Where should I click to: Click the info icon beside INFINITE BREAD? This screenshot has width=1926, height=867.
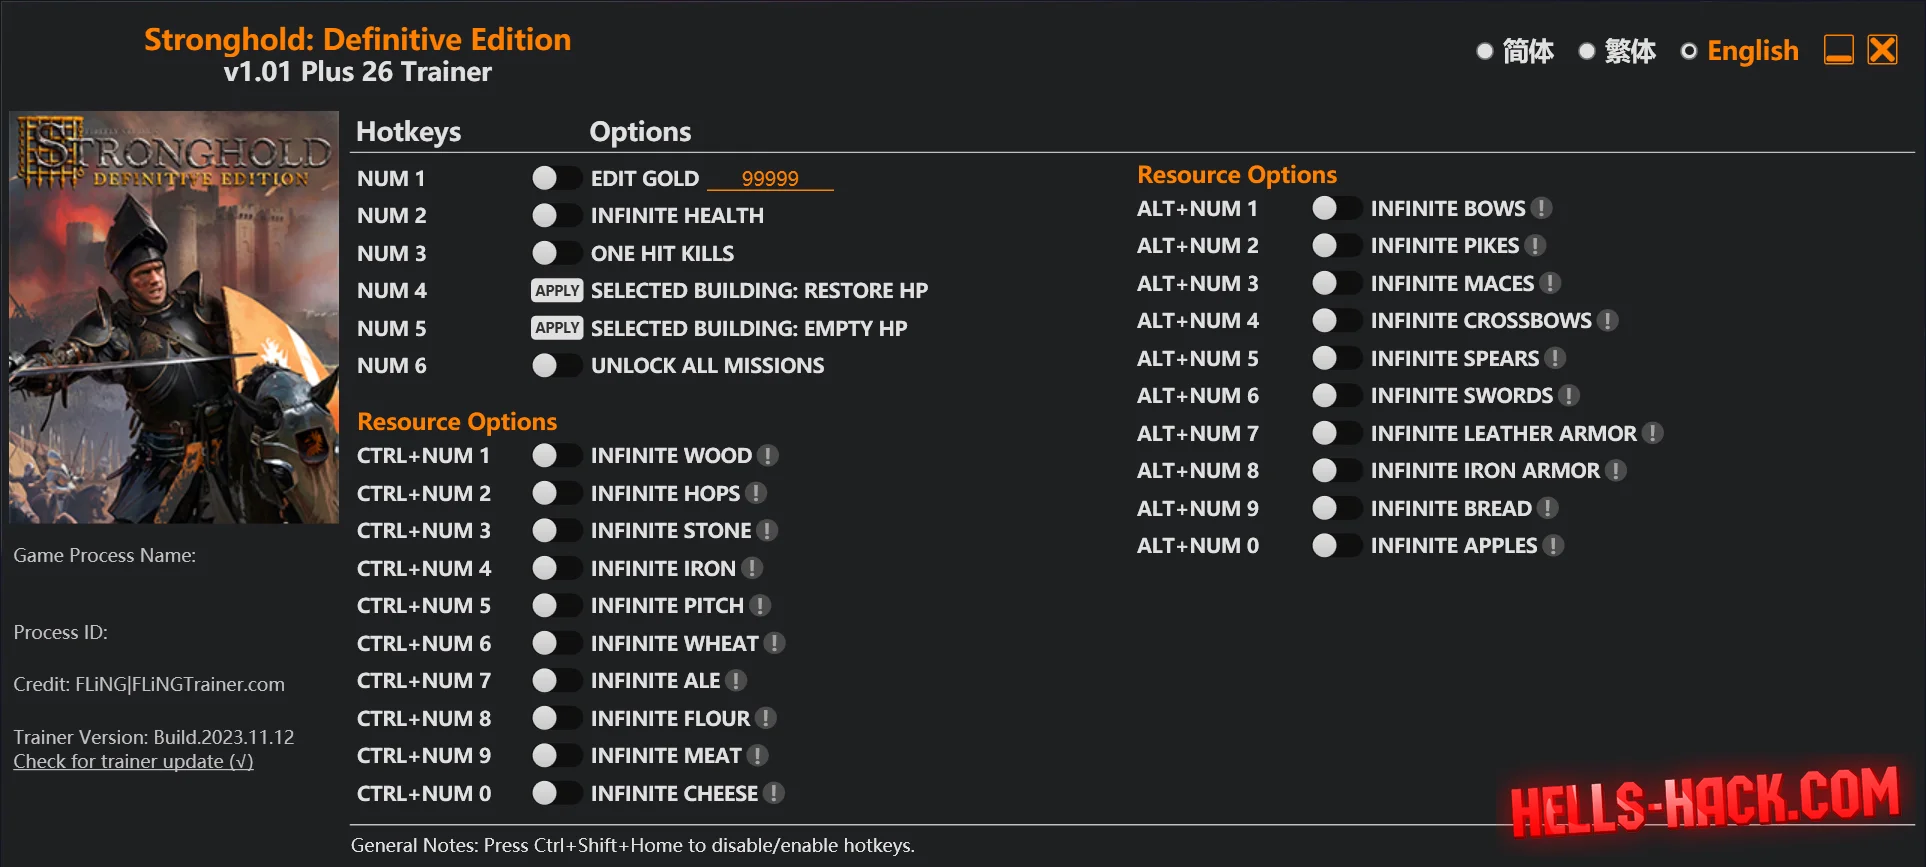[x=1547, y=508]
